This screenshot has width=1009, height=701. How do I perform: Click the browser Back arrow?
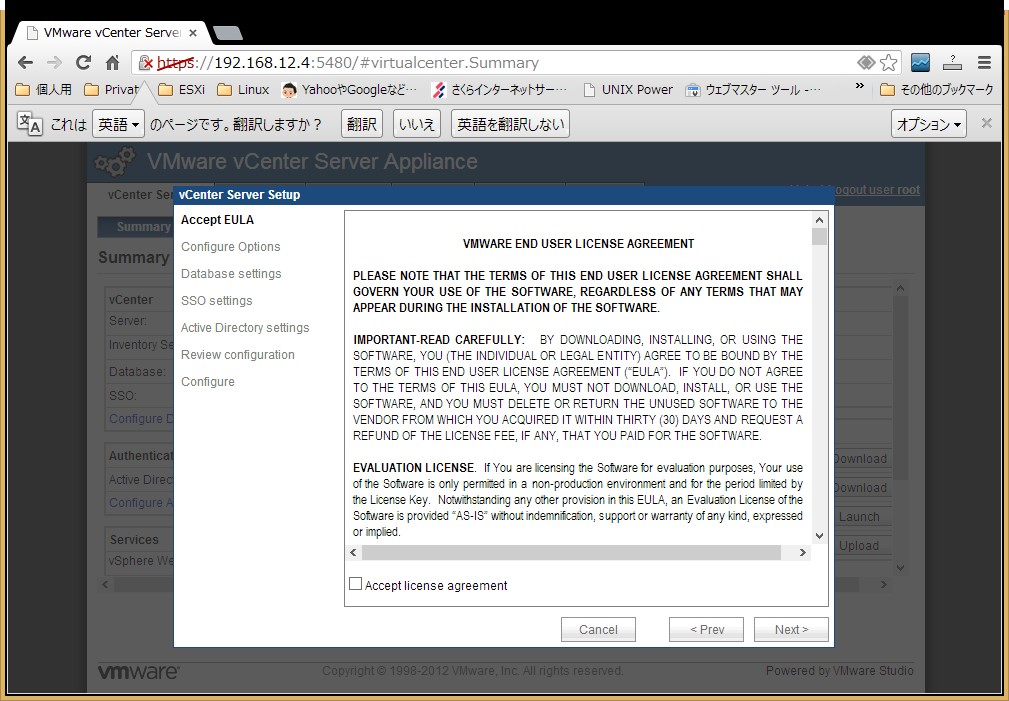click(x=25, y=62)
